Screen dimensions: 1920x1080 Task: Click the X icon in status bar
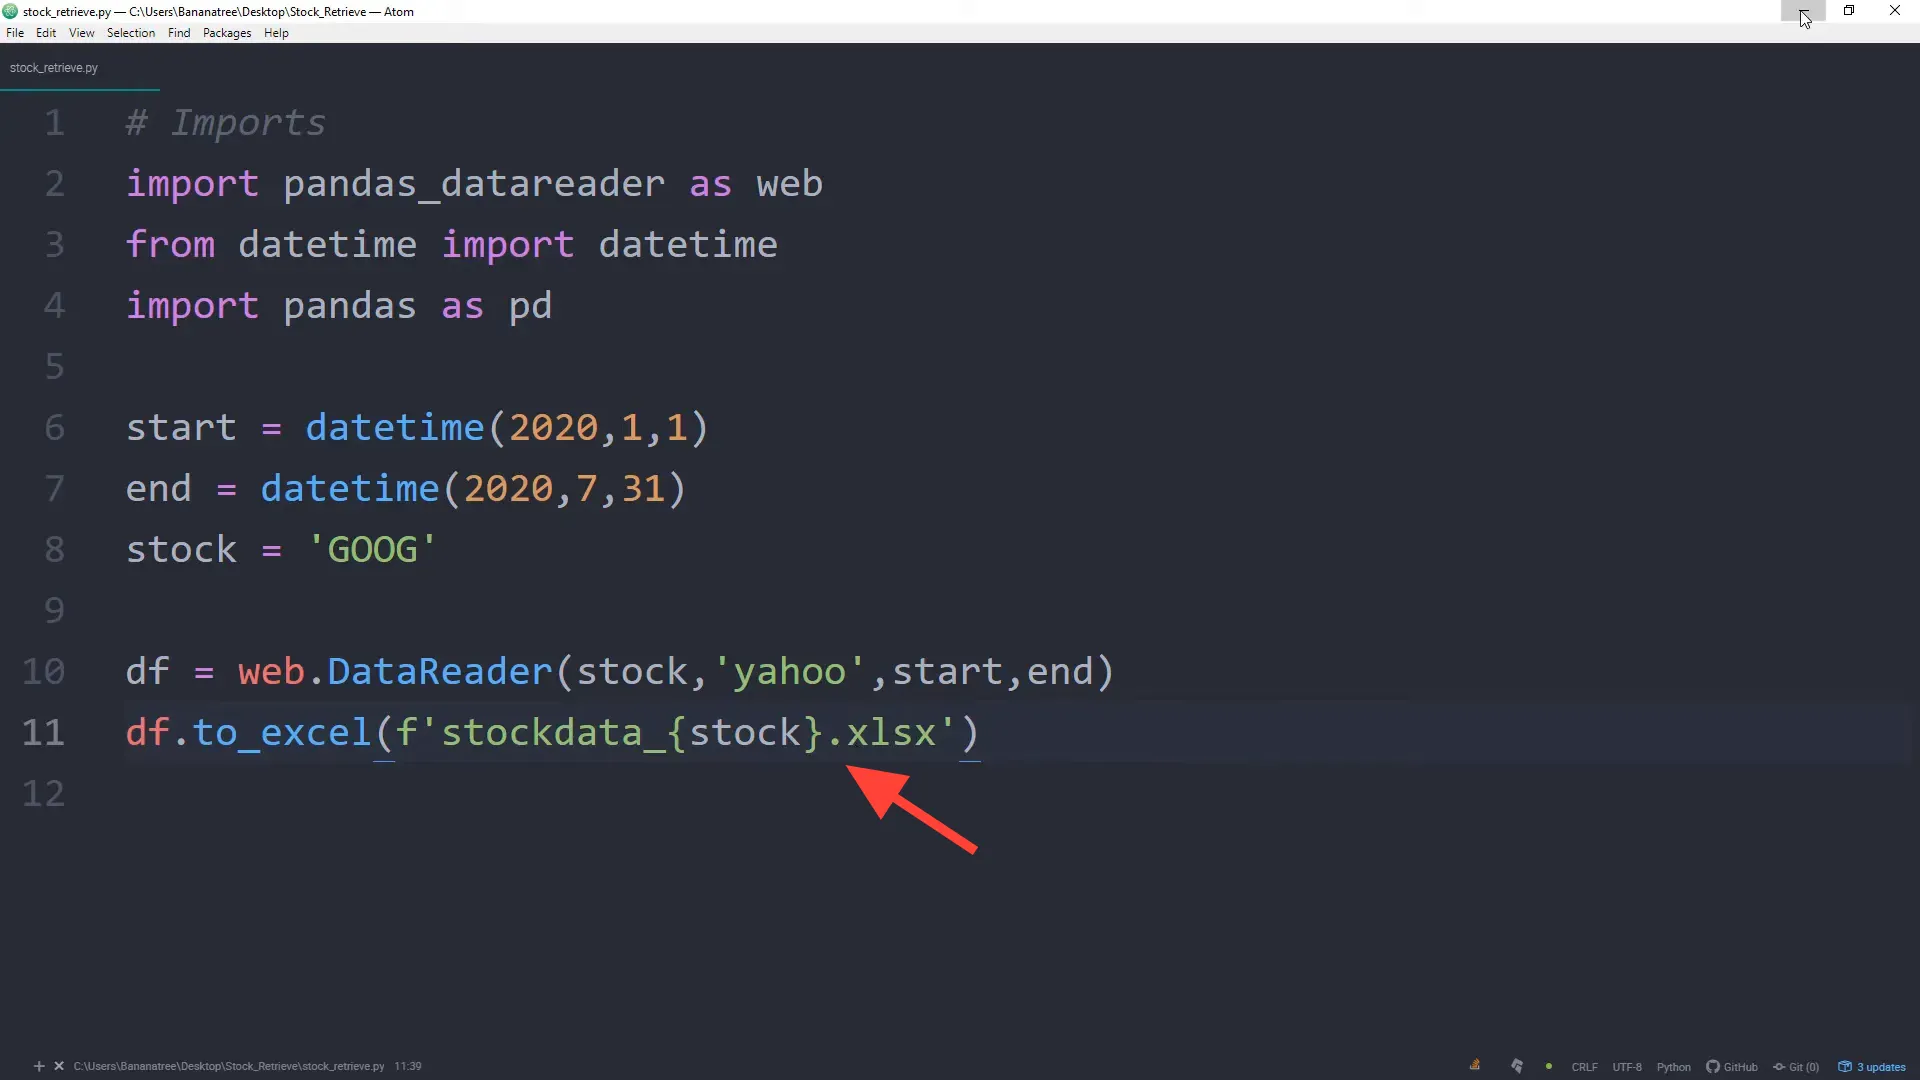pos(59,1066)
